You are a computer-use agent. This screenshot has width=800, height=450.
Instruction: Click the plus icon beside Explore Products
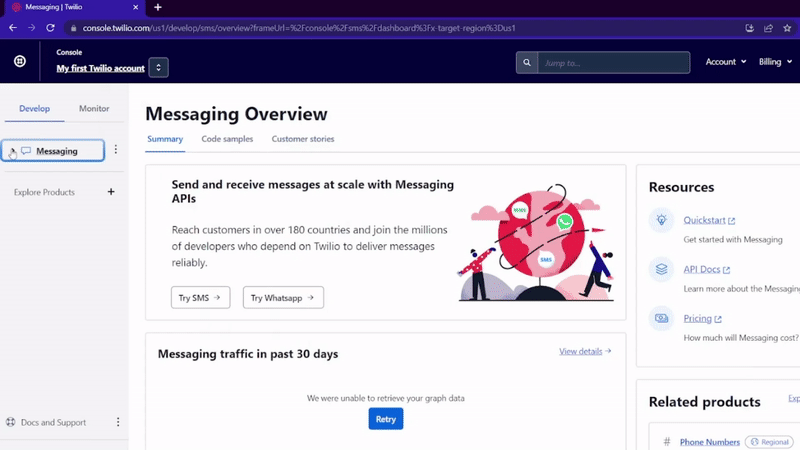point(111,192)
